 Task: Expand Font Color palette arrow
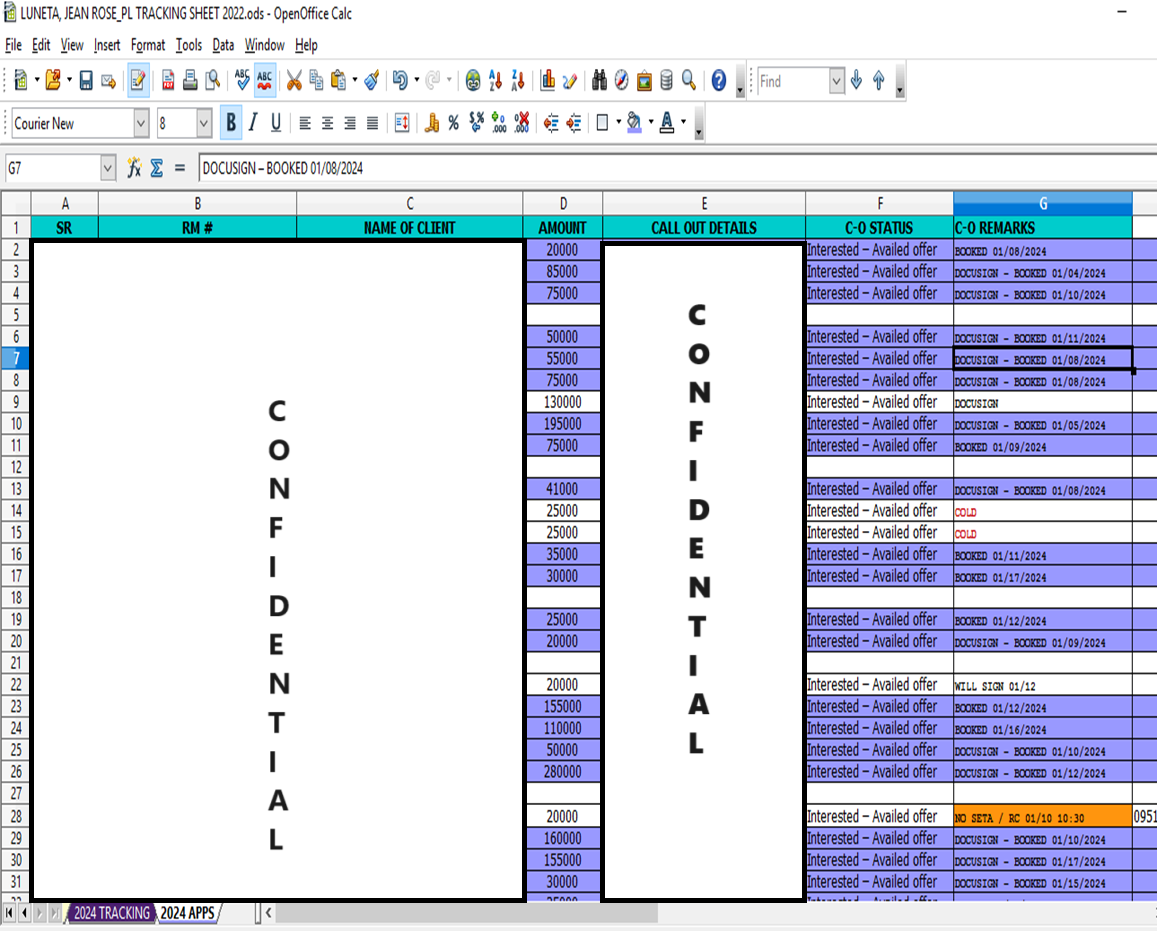pyautogui.click(x=684, y=123)
